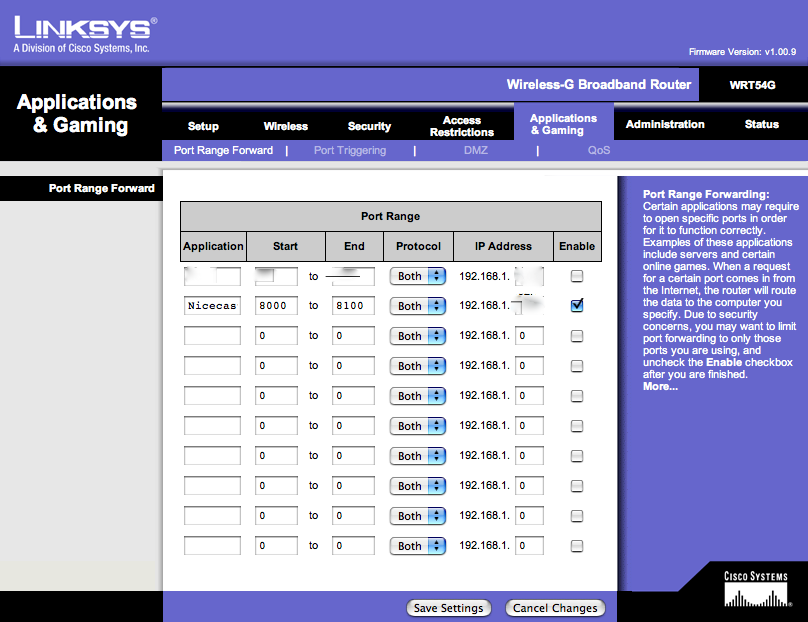The height and width of the screenshot is (622, 808).
Task: Click the Application name field in the third row
Action: point(212,335)
